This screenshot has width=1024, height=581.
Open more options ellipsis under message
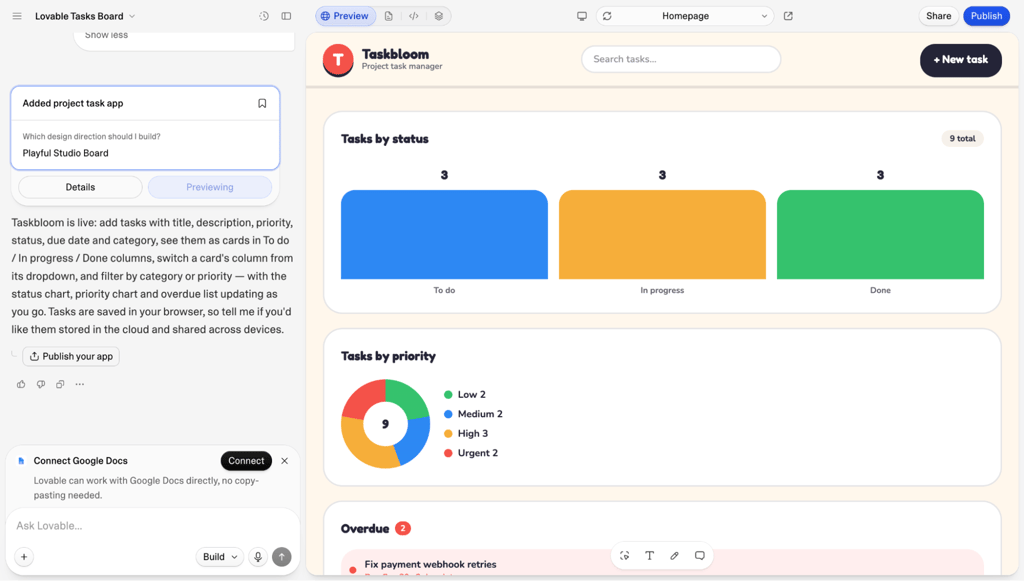click(80, 384)
